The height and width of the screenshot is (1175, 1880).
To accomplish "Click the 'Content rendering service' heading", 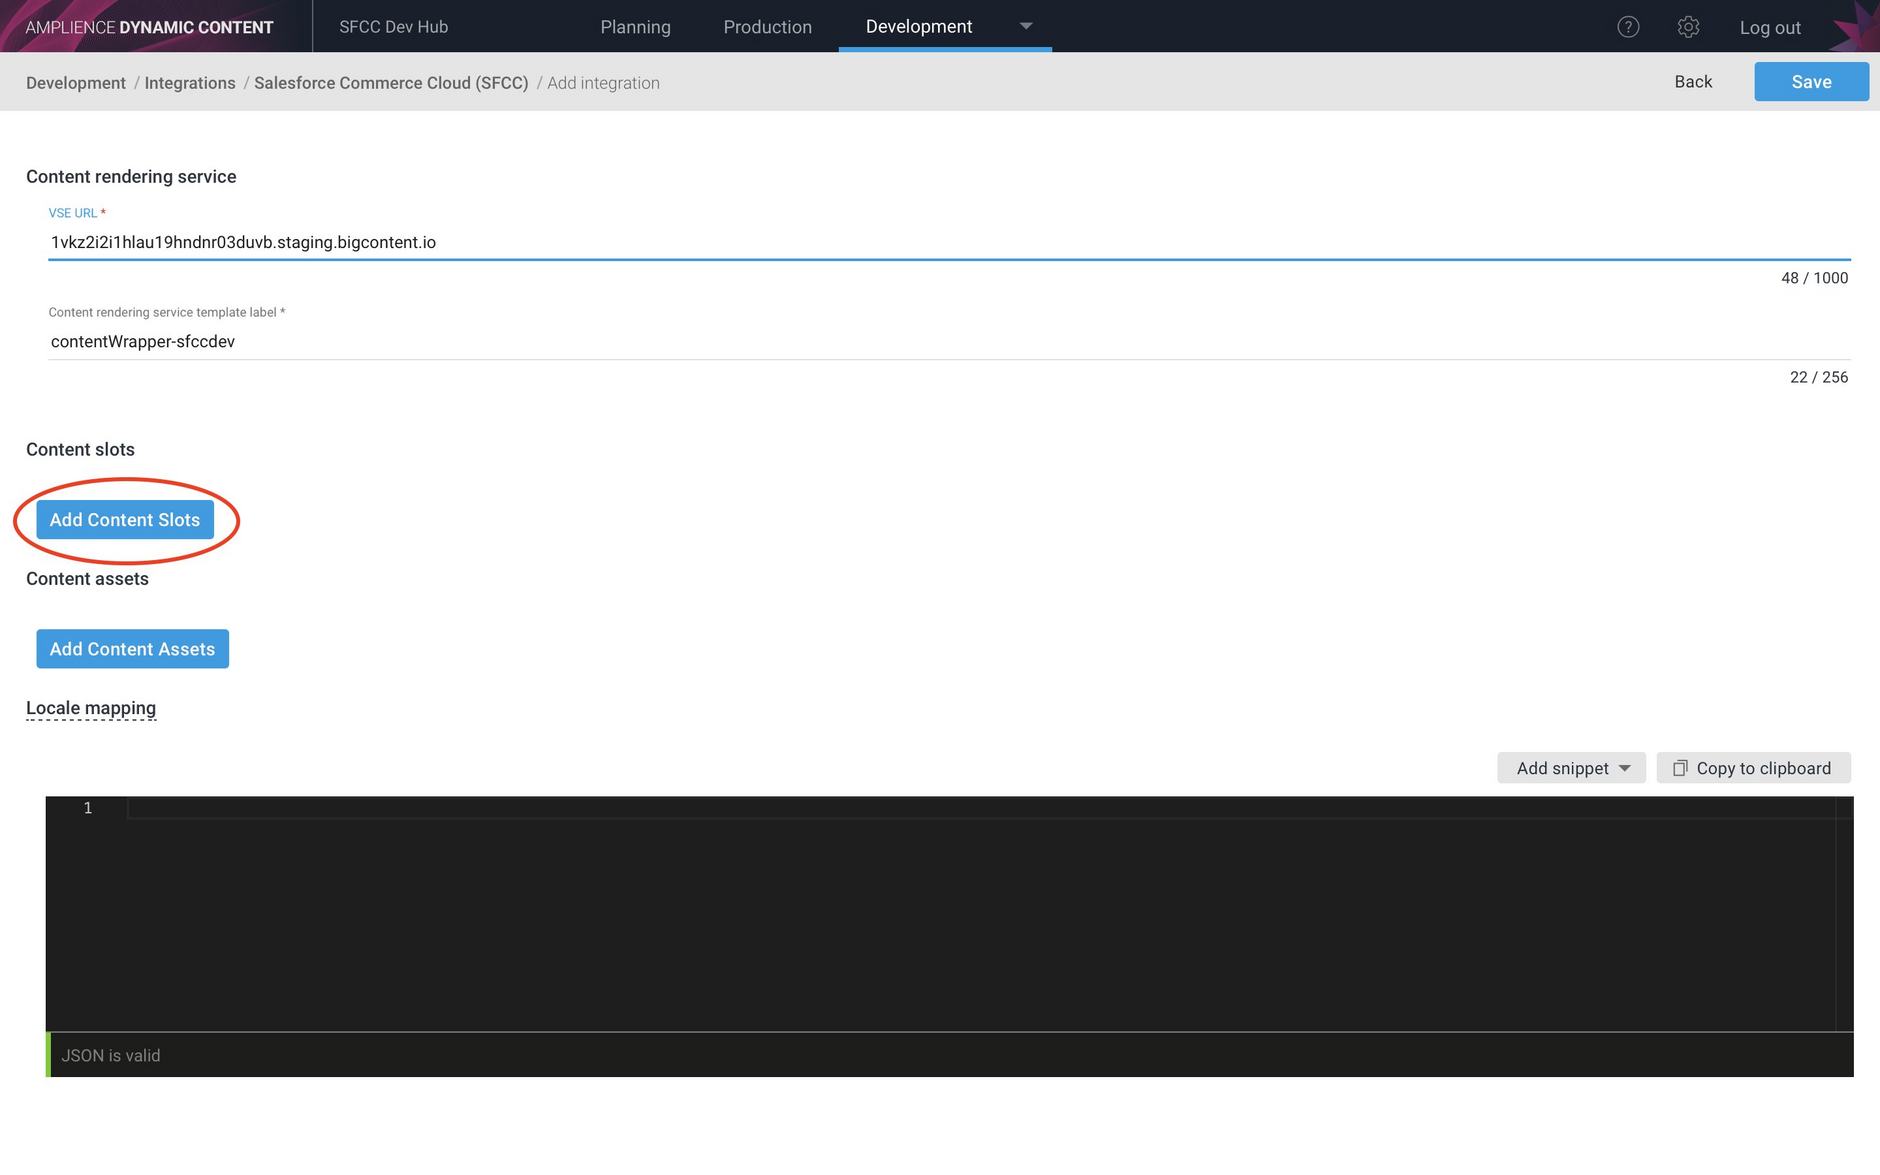I will 131,177.
